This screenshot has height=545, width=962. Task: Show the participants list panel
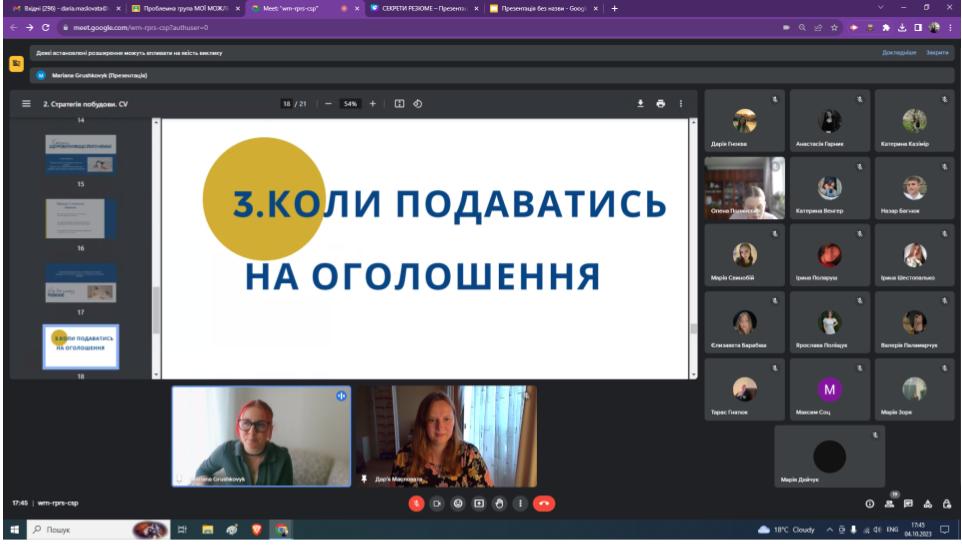coord(890,503)
